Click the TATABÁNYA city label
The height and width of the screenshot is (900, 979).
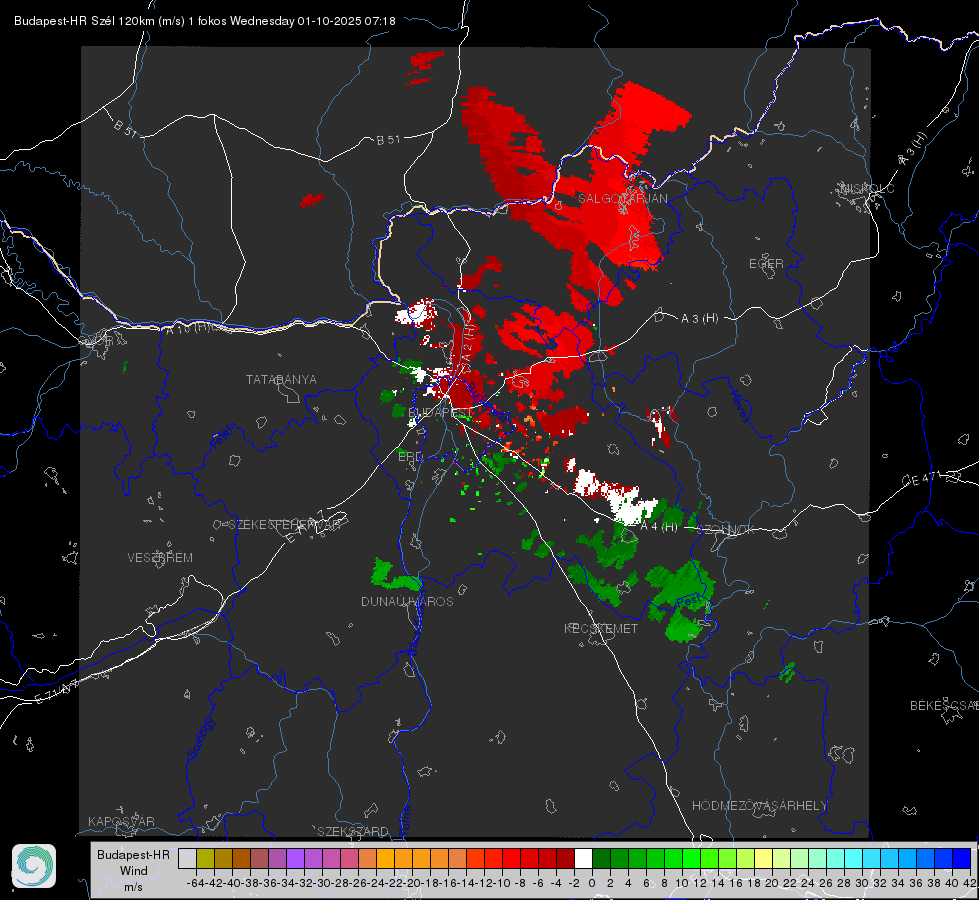281,379
